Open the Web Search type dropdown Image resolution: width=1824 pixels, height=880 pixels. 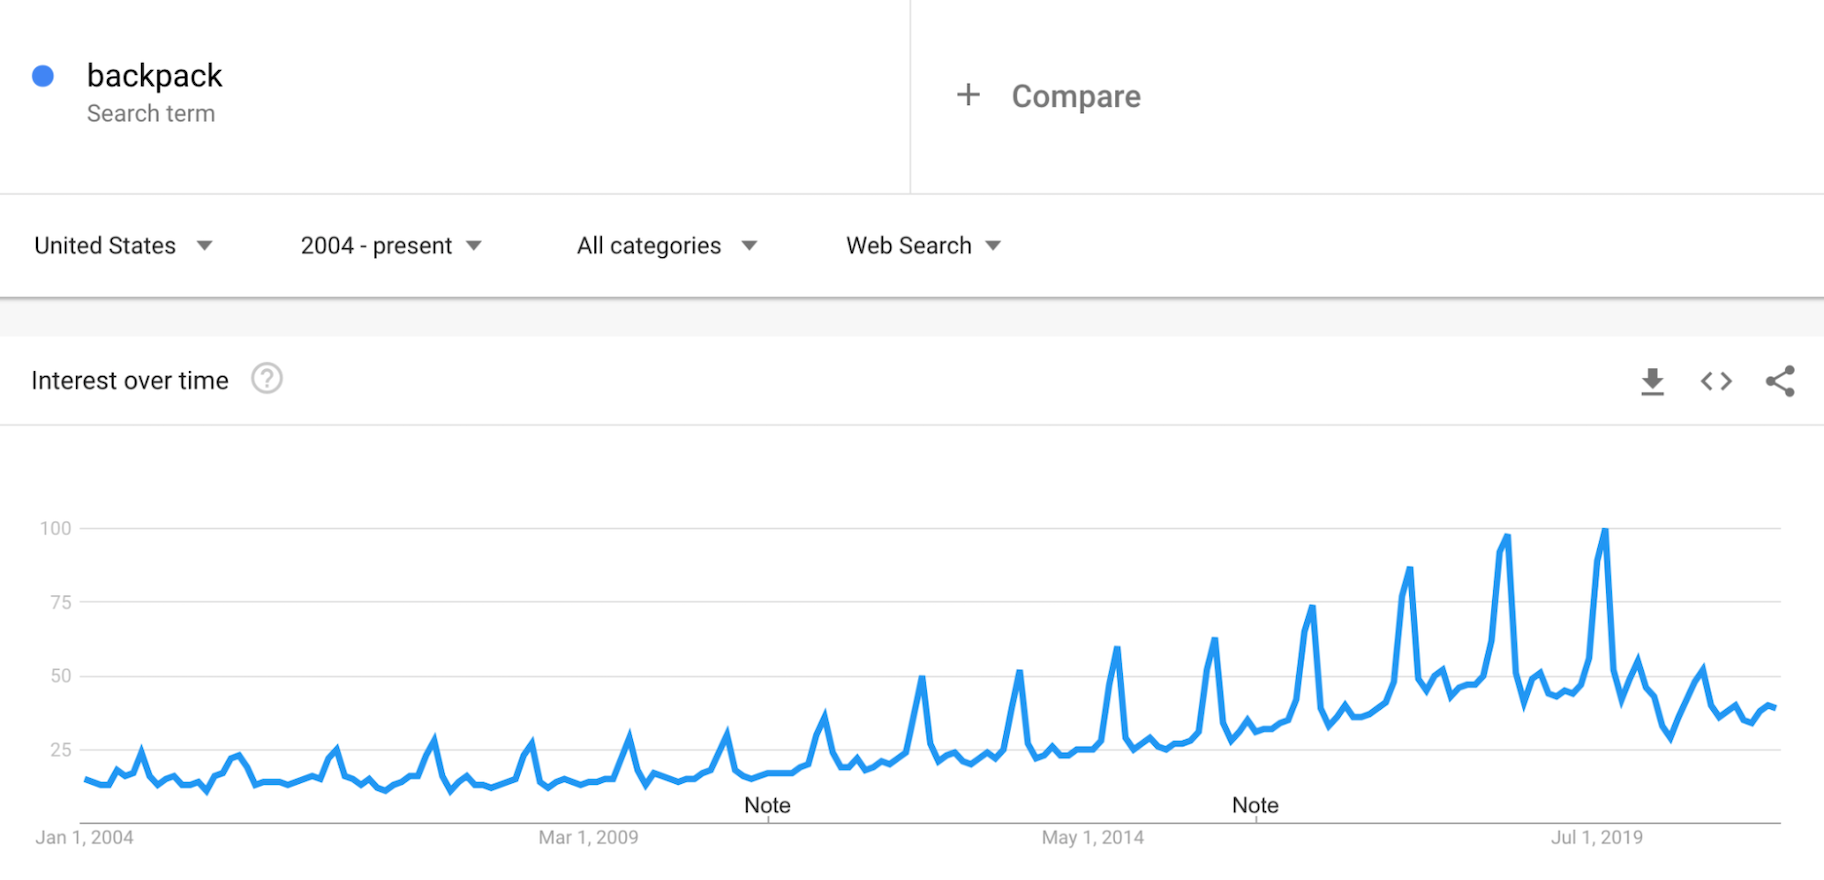(923, 246)
